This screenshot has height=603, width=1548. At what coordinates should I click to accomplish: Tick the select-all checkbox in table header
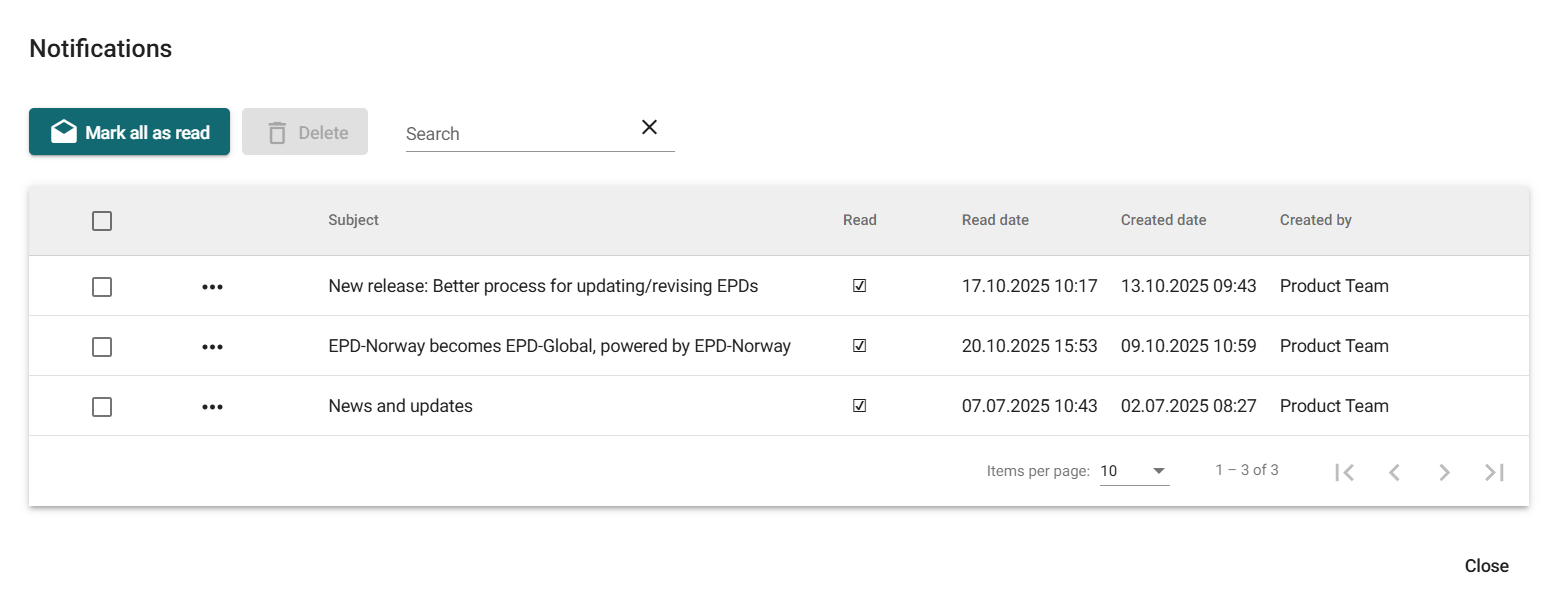tap(102, 221)
